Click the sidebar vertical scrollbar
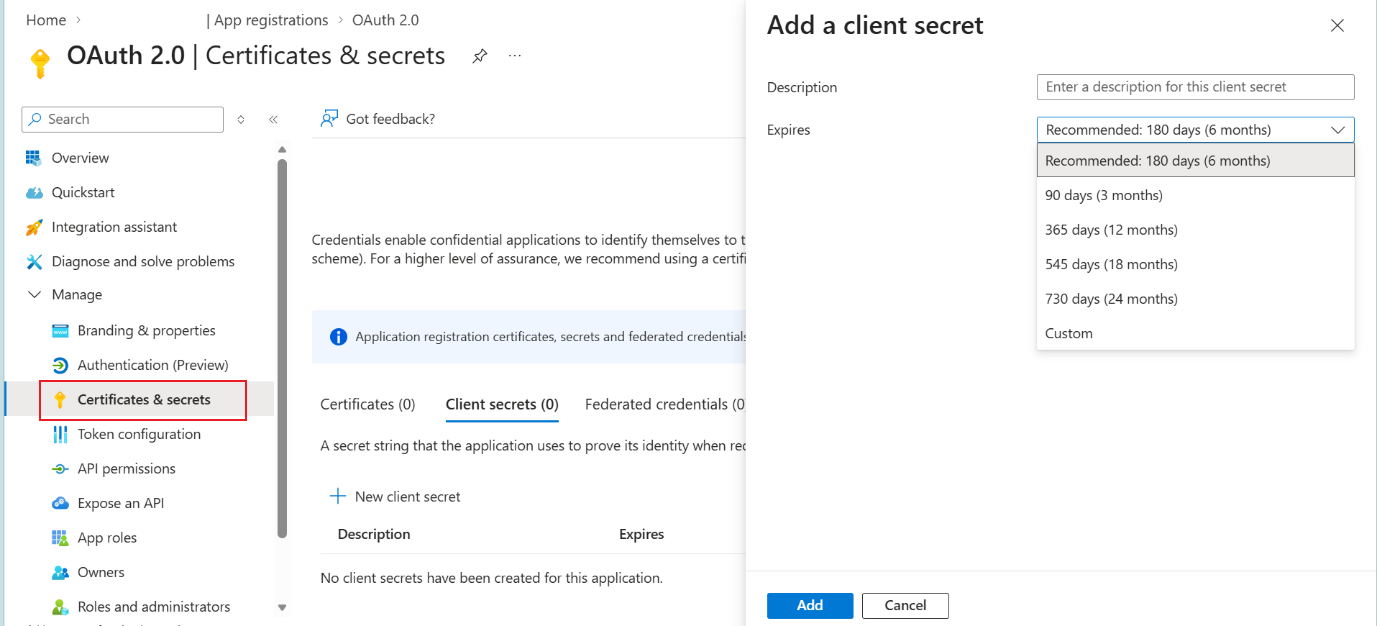Screen dimensions: 1377x626 pos(282,350)
